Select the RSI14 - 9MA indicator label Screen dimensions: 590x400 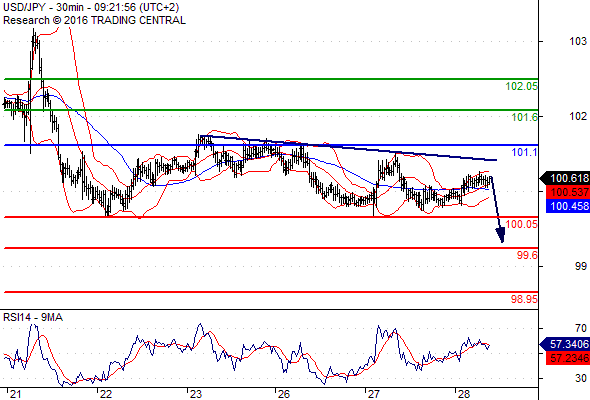coord(33,318)
